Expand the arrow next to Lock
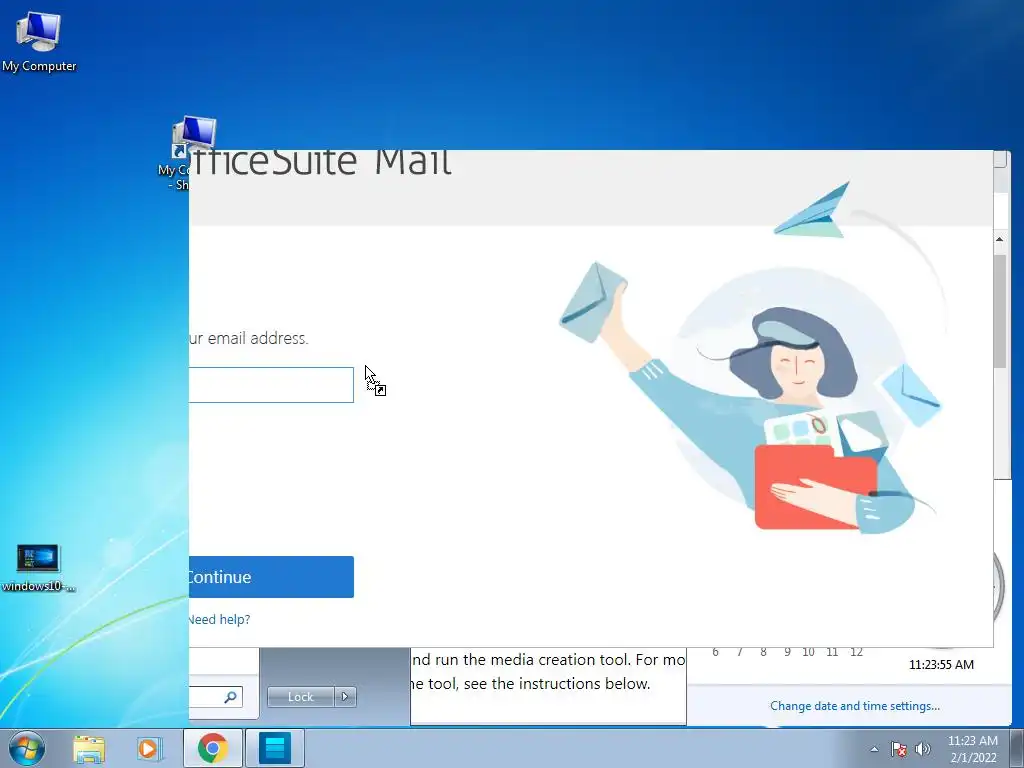This screenshot has width=1024, height=768. coord(345,697)
